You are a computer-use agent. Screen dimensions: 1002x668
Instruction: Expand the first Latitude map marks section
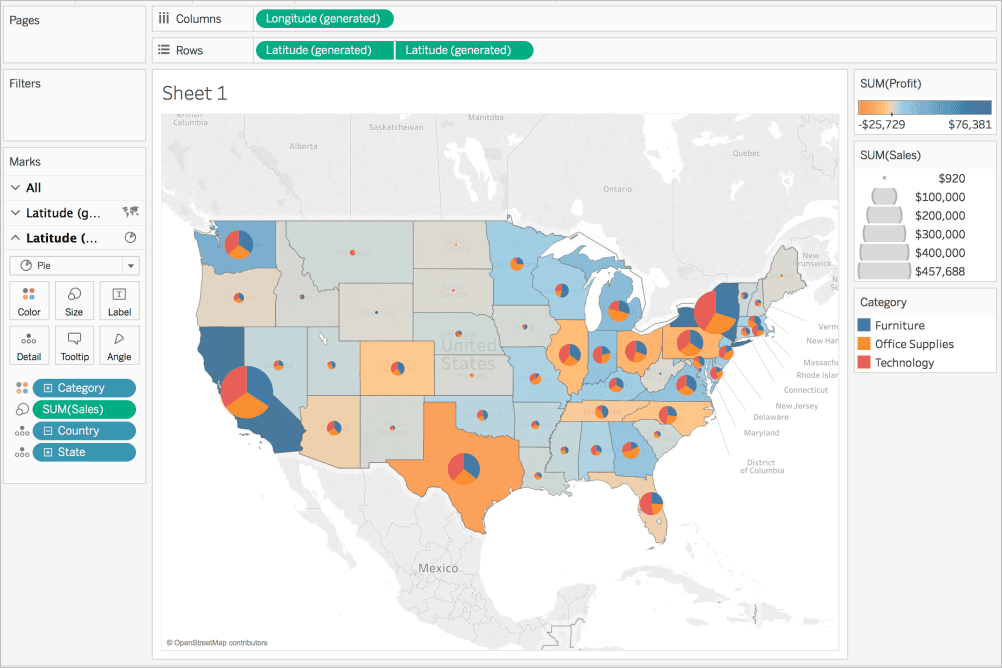[15, 213]
